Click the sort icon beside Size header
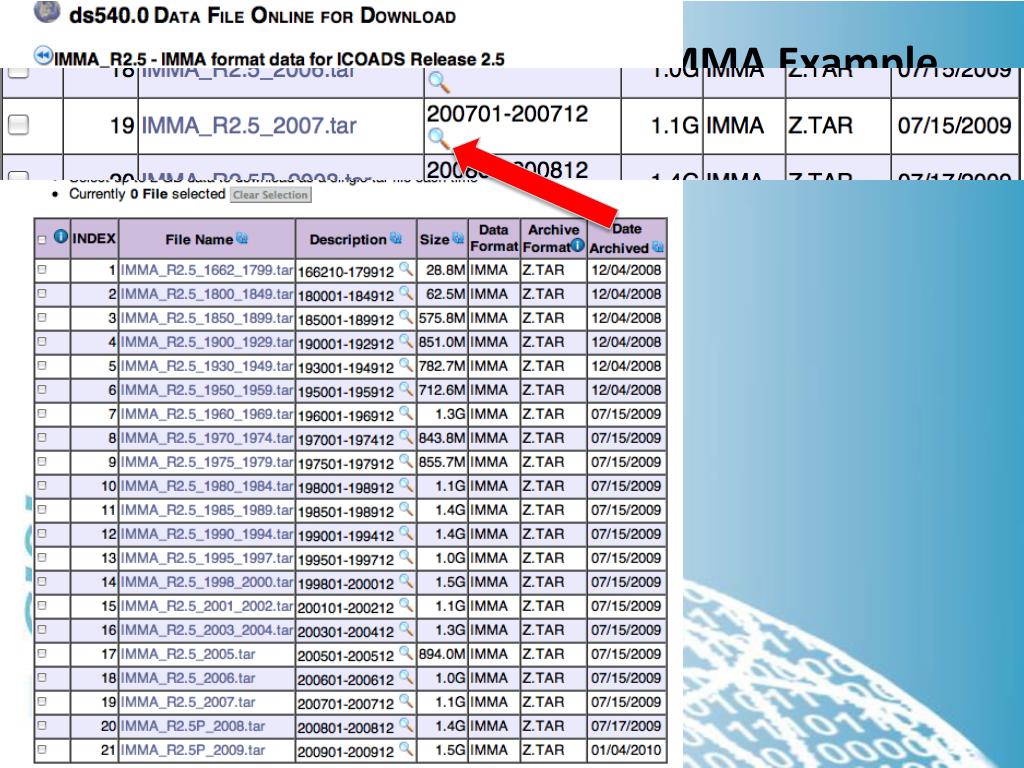The width and height of the screenshot is (1024, 768). [x=458, y=238]
